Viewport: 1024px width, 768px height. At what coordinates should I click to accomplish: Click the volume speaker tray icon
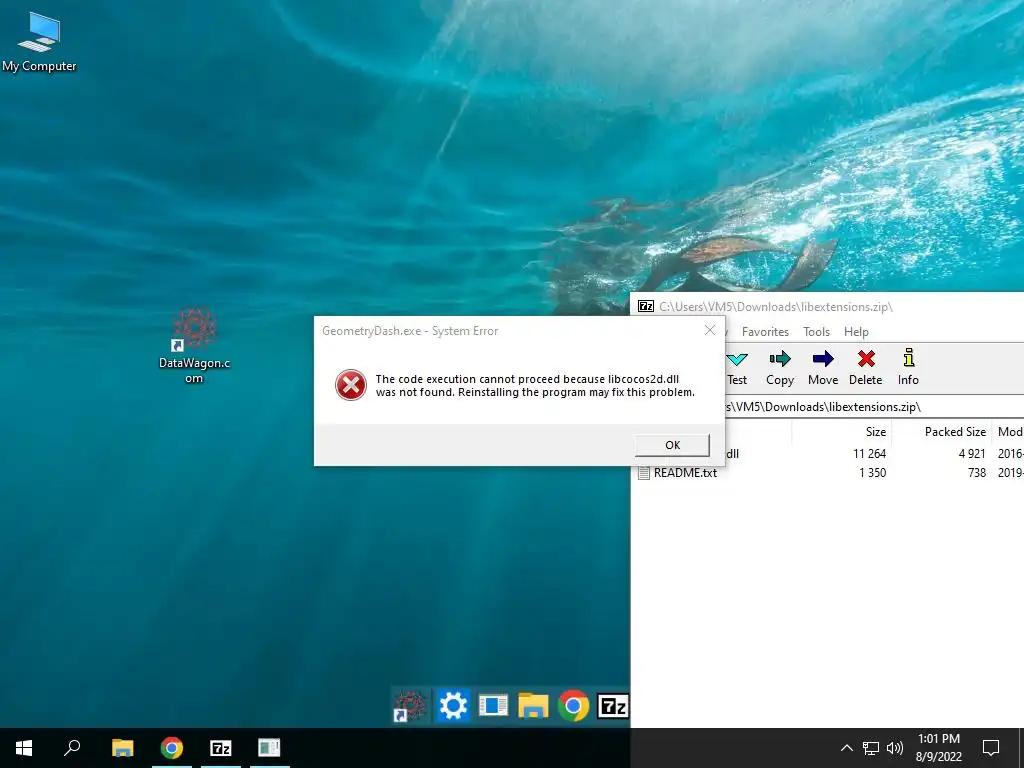click(895, 748)
